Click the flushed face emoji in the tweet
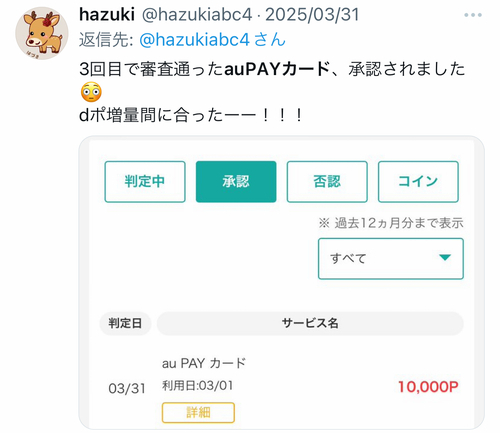 click(91, 92)
